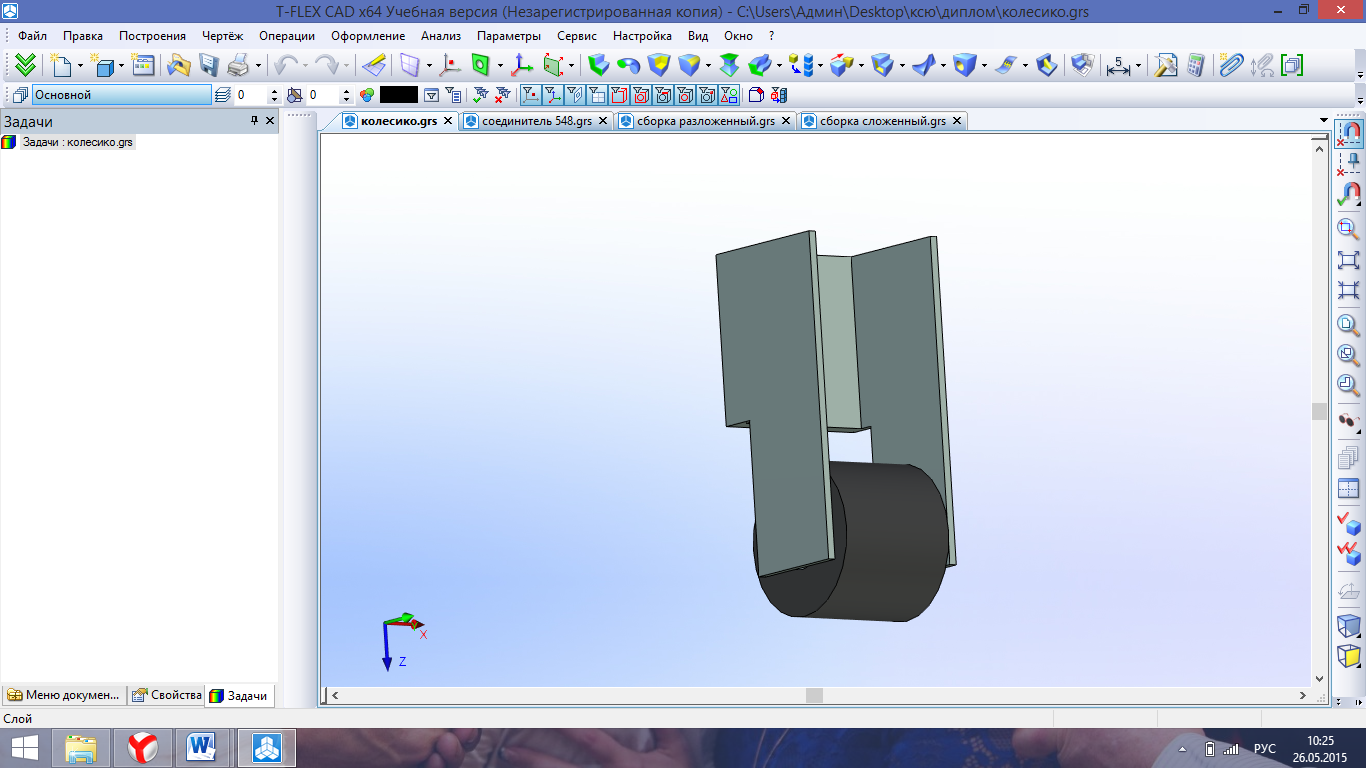The height and width of the screenshot is (768, 1366).
Task: Click the color palette balls icon
Action: [367, 95]
